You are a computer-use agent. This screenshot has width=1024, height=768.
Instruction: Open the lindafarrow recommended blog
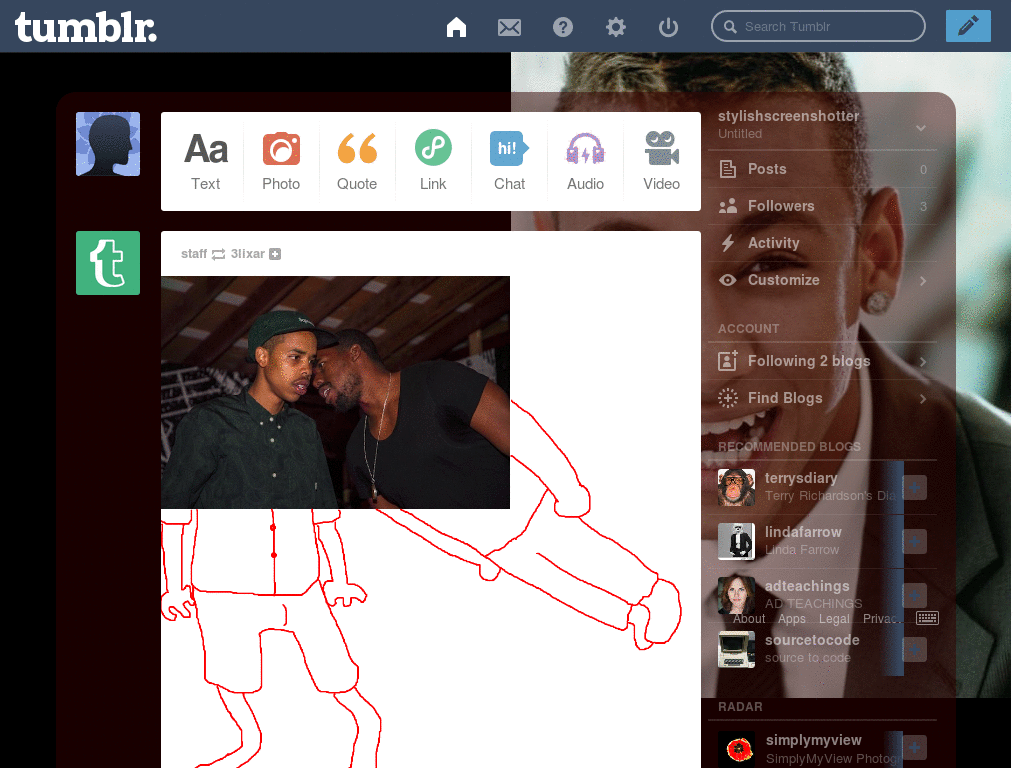point(803,532)
